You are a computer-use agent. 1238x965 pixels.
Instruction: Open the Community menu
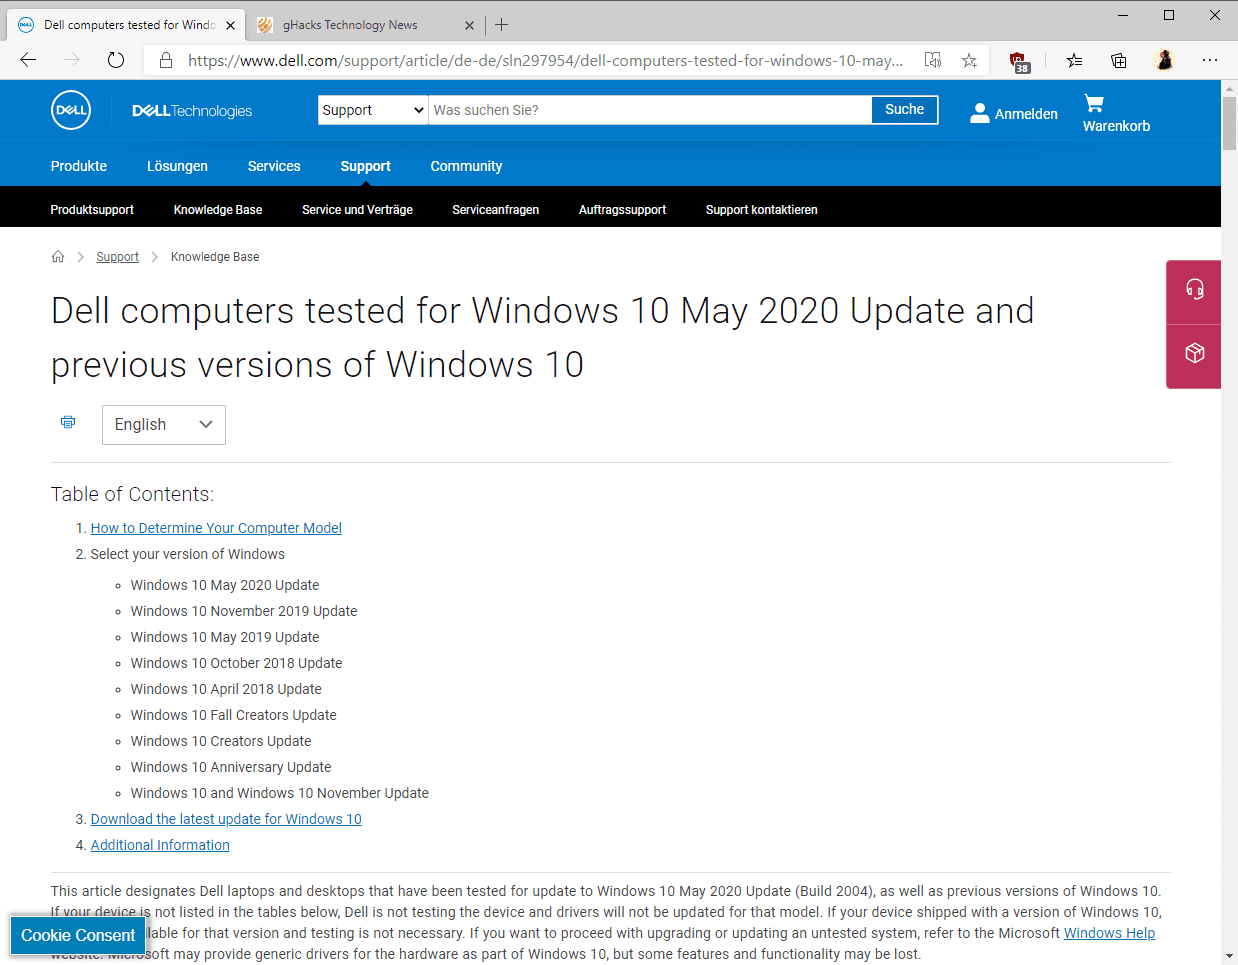[466, 166]
